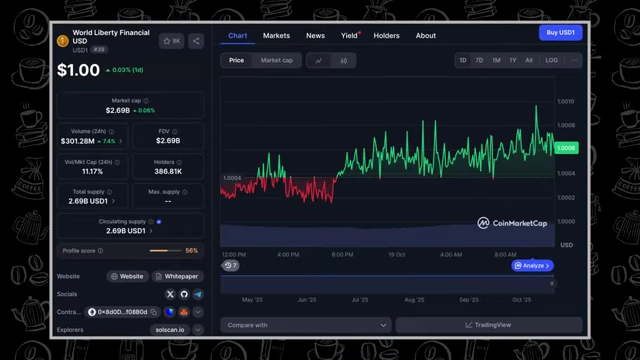
Task: Click the Max. supply info icon
Action: (x=185, y=192)
